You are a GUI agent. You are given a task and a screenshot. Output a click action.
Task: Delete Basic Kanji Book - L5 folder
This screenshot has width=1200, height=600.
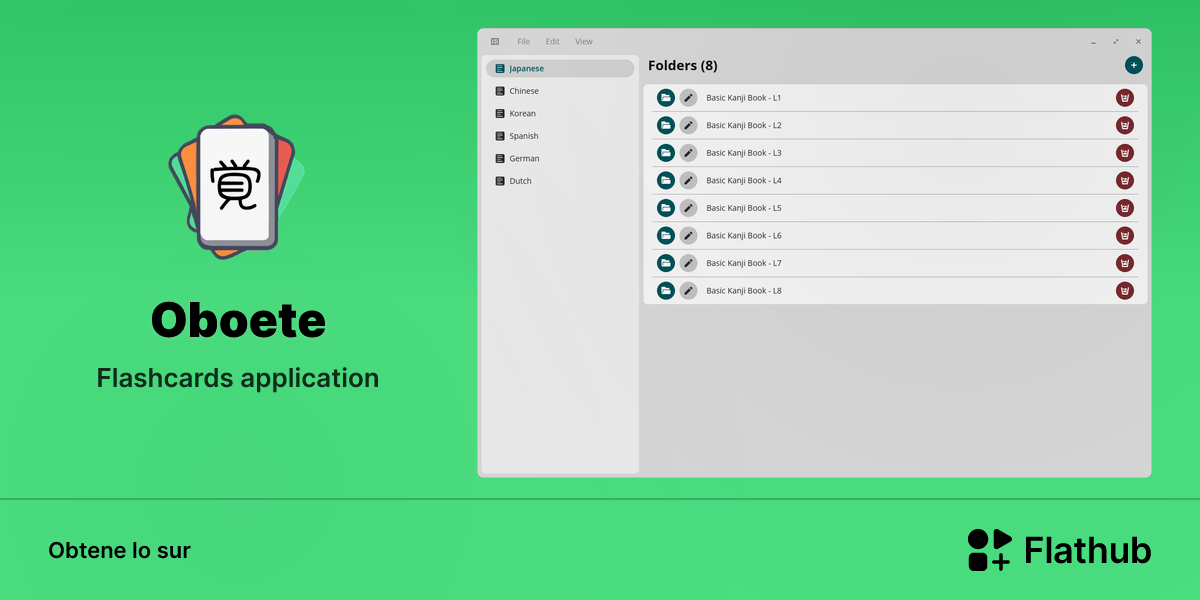pos(1125,208)
